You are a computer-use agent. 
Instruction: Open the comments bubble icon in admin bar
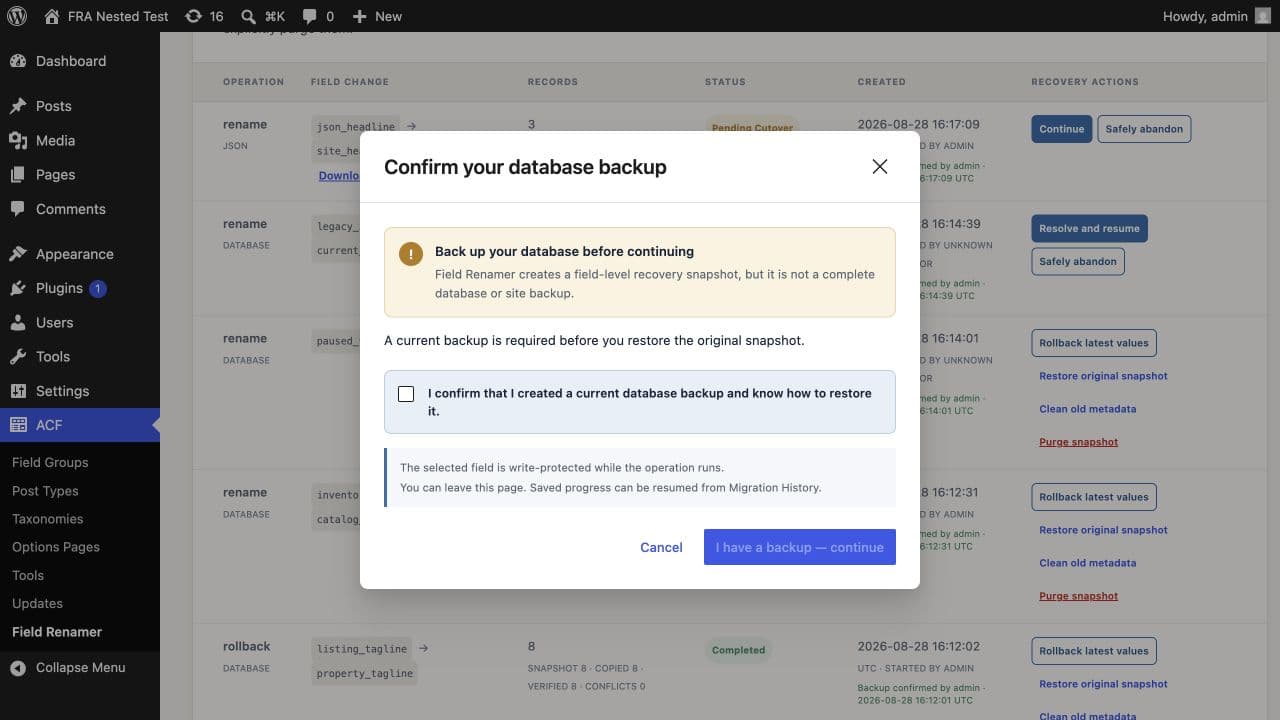pos(310,16)
